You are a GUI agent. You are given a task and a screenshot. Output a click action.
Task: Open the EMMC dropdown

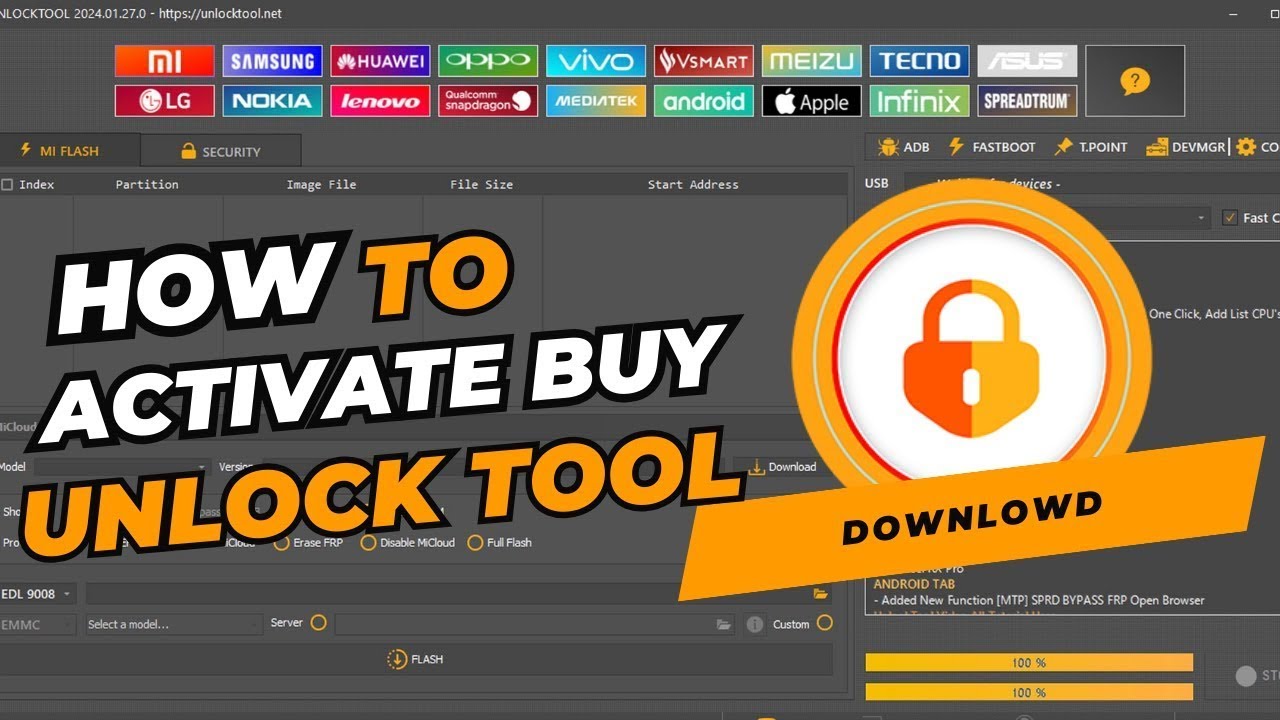point(38,624)
